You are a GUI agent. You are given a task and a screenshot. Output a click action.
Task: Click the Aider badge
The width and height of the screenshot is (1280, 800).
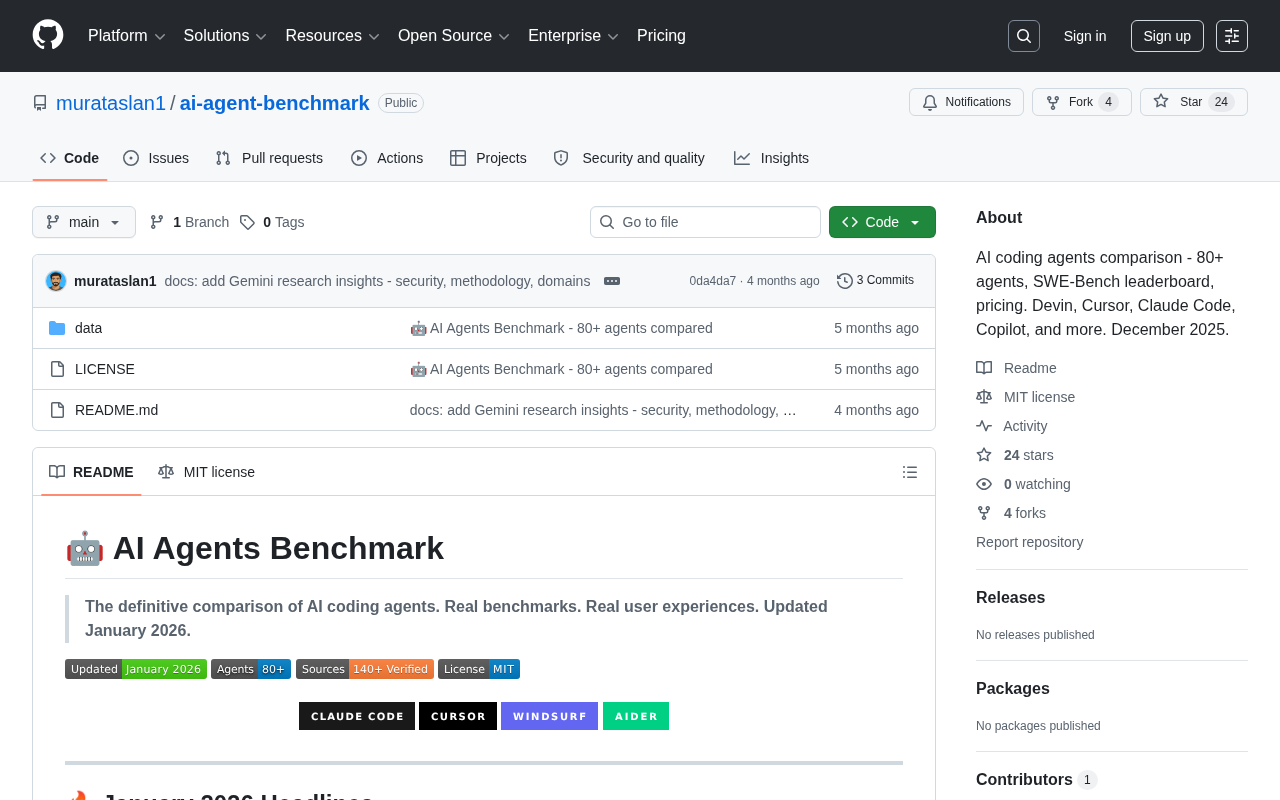[x=636, y=716]
